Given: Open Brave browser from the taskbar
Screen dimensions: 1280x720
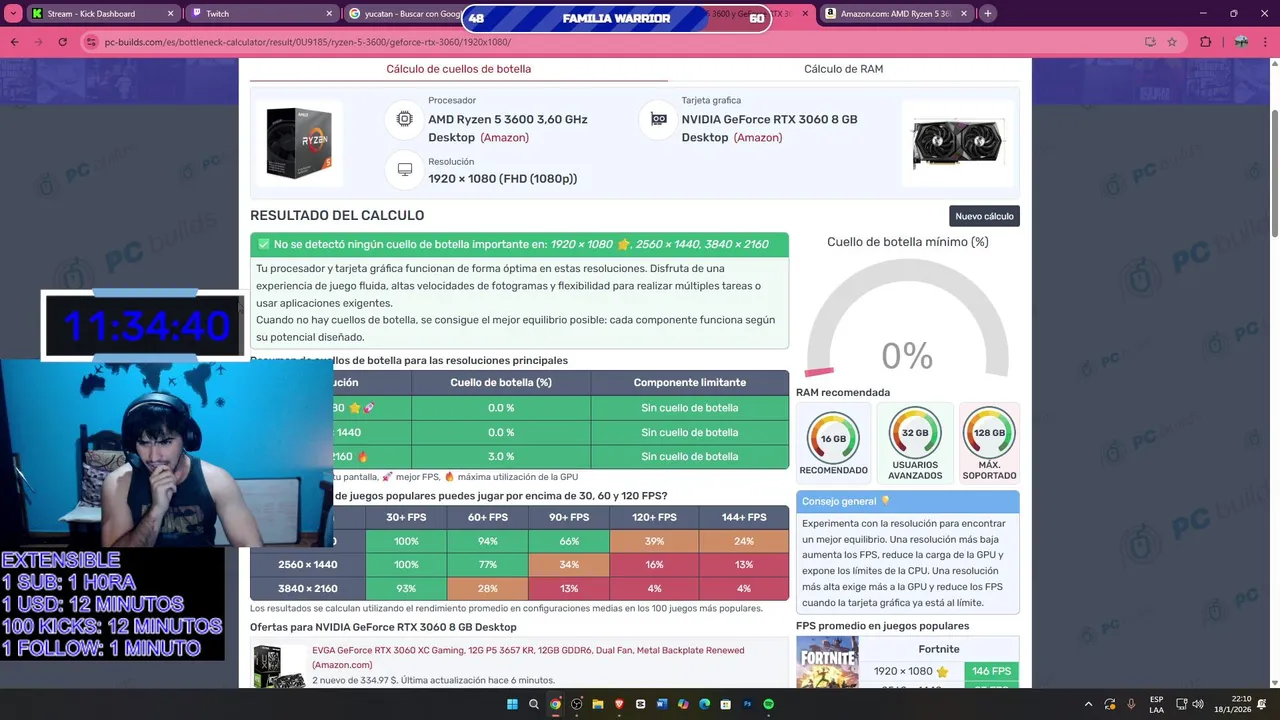Looking at the screenshot, I should click(619, 704).
